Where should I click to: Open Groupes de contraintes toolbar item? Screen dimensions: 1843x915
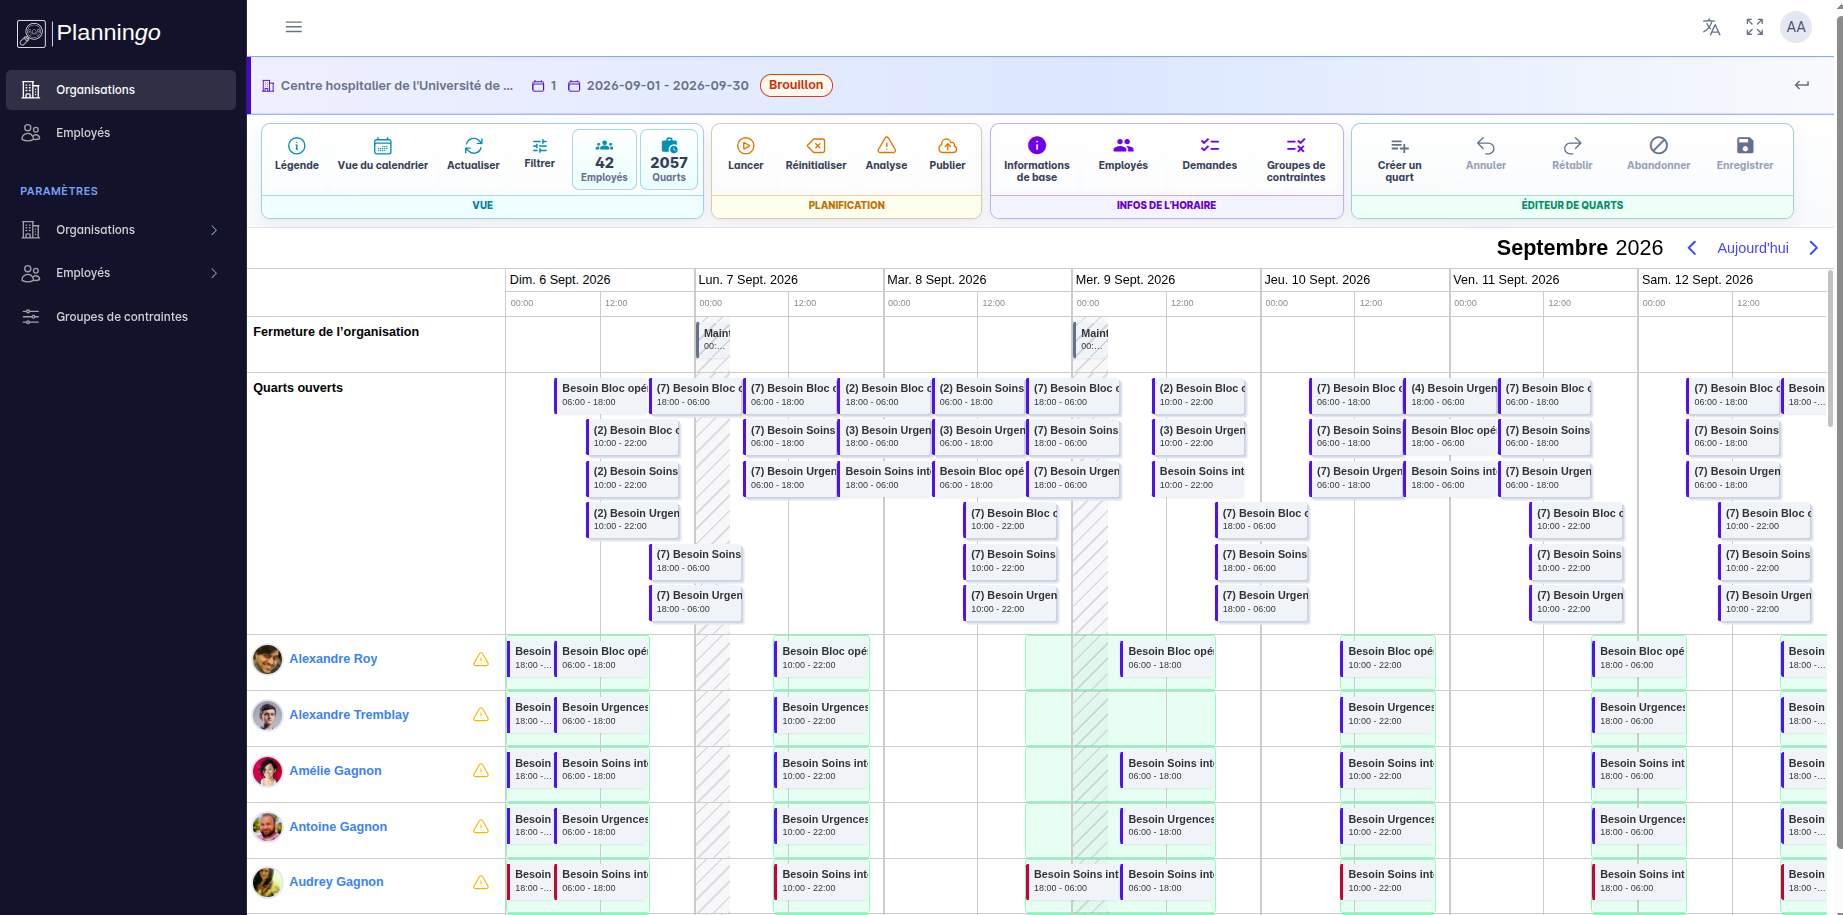click(1296, 160)
